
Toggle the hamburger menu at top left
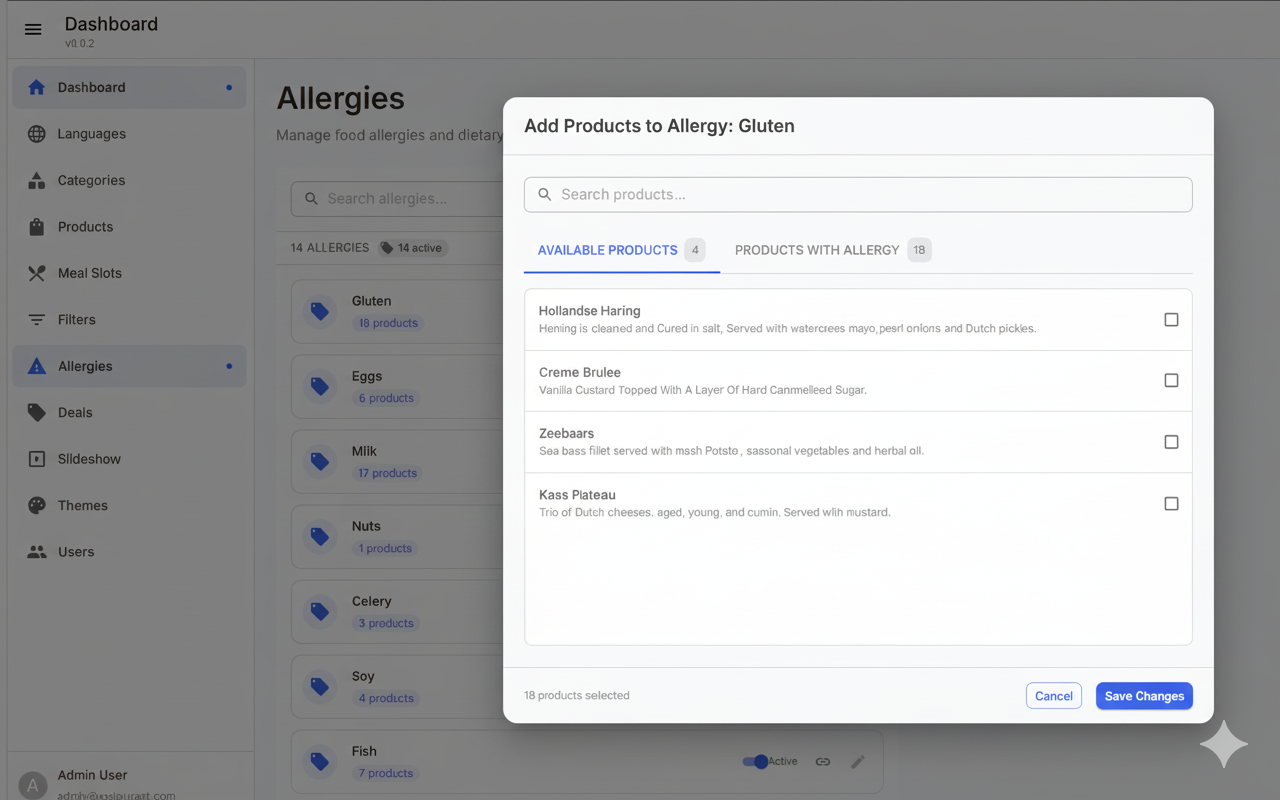pyautogui.click(x=33, y=29)
